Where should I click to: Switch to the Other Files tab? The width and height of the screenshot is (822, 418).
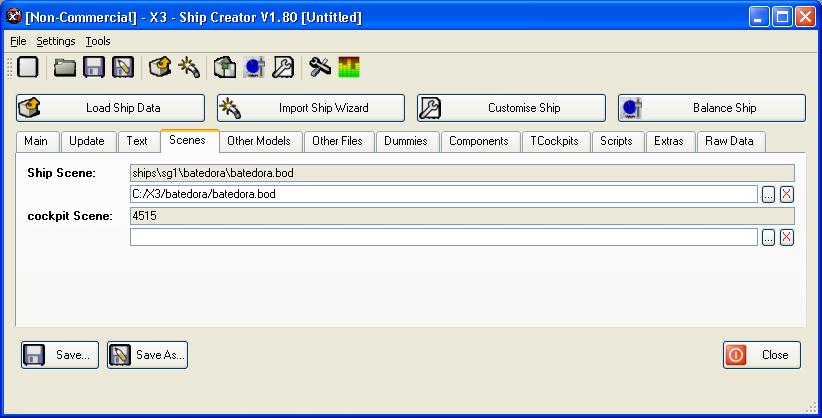(337, 141)
